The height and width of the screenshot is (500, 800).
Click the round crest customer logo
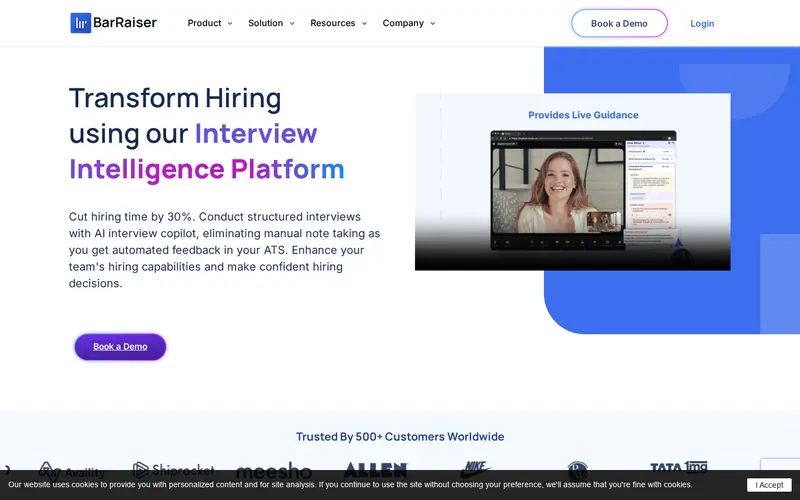click(x=578, y=469)
